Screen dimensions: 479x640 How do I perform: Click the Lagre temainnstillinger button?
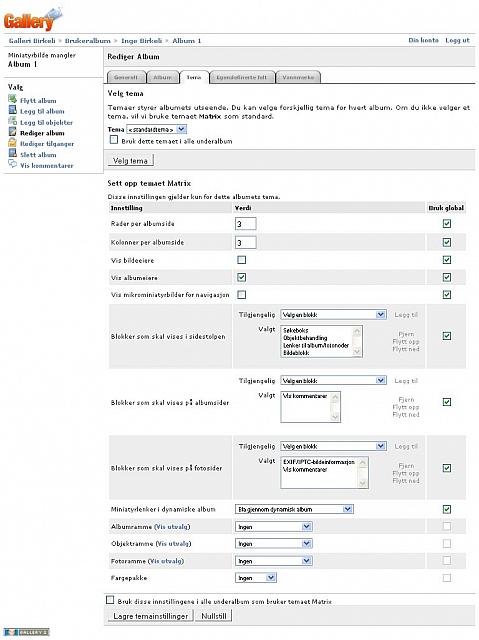pos(151,616)
